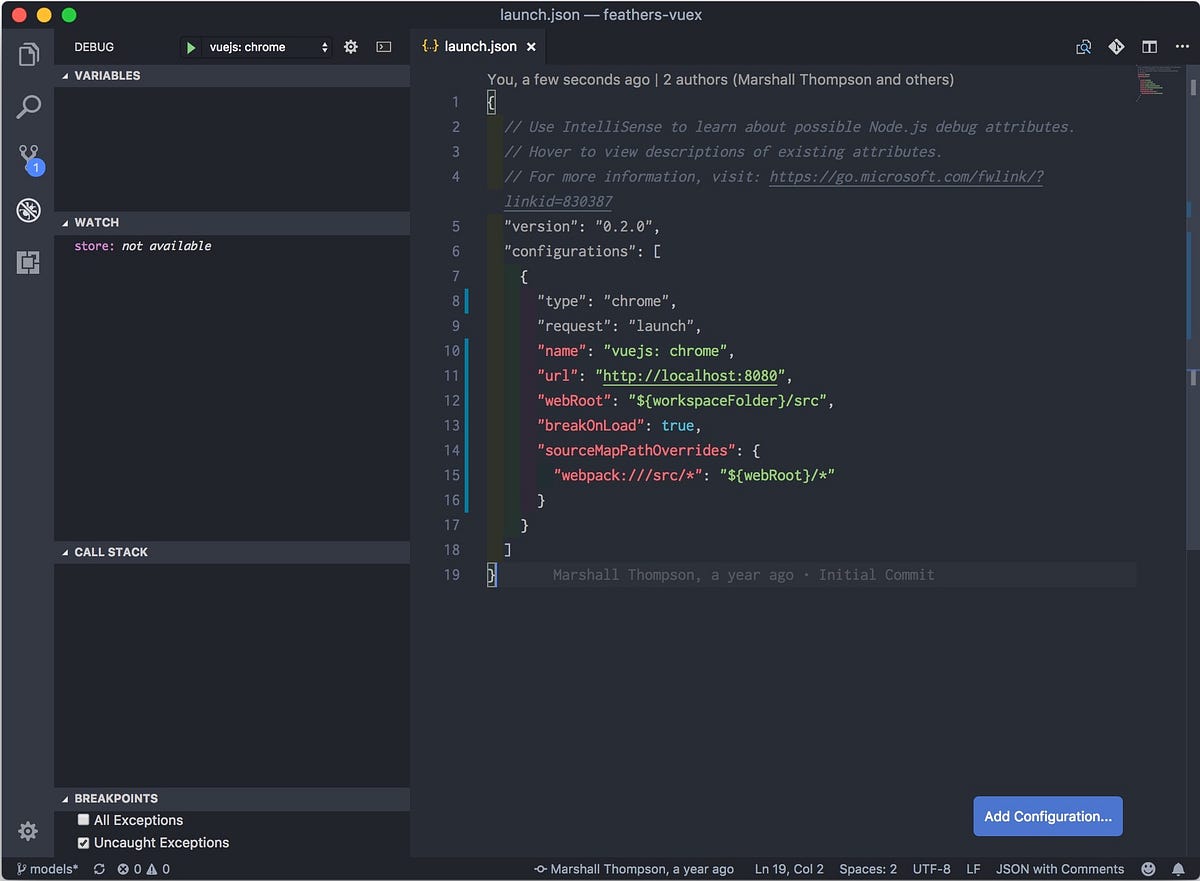This screenshot has width=1200, height=881.
Task: Open the Search view in the activity bar
Action: coord(29,105)
